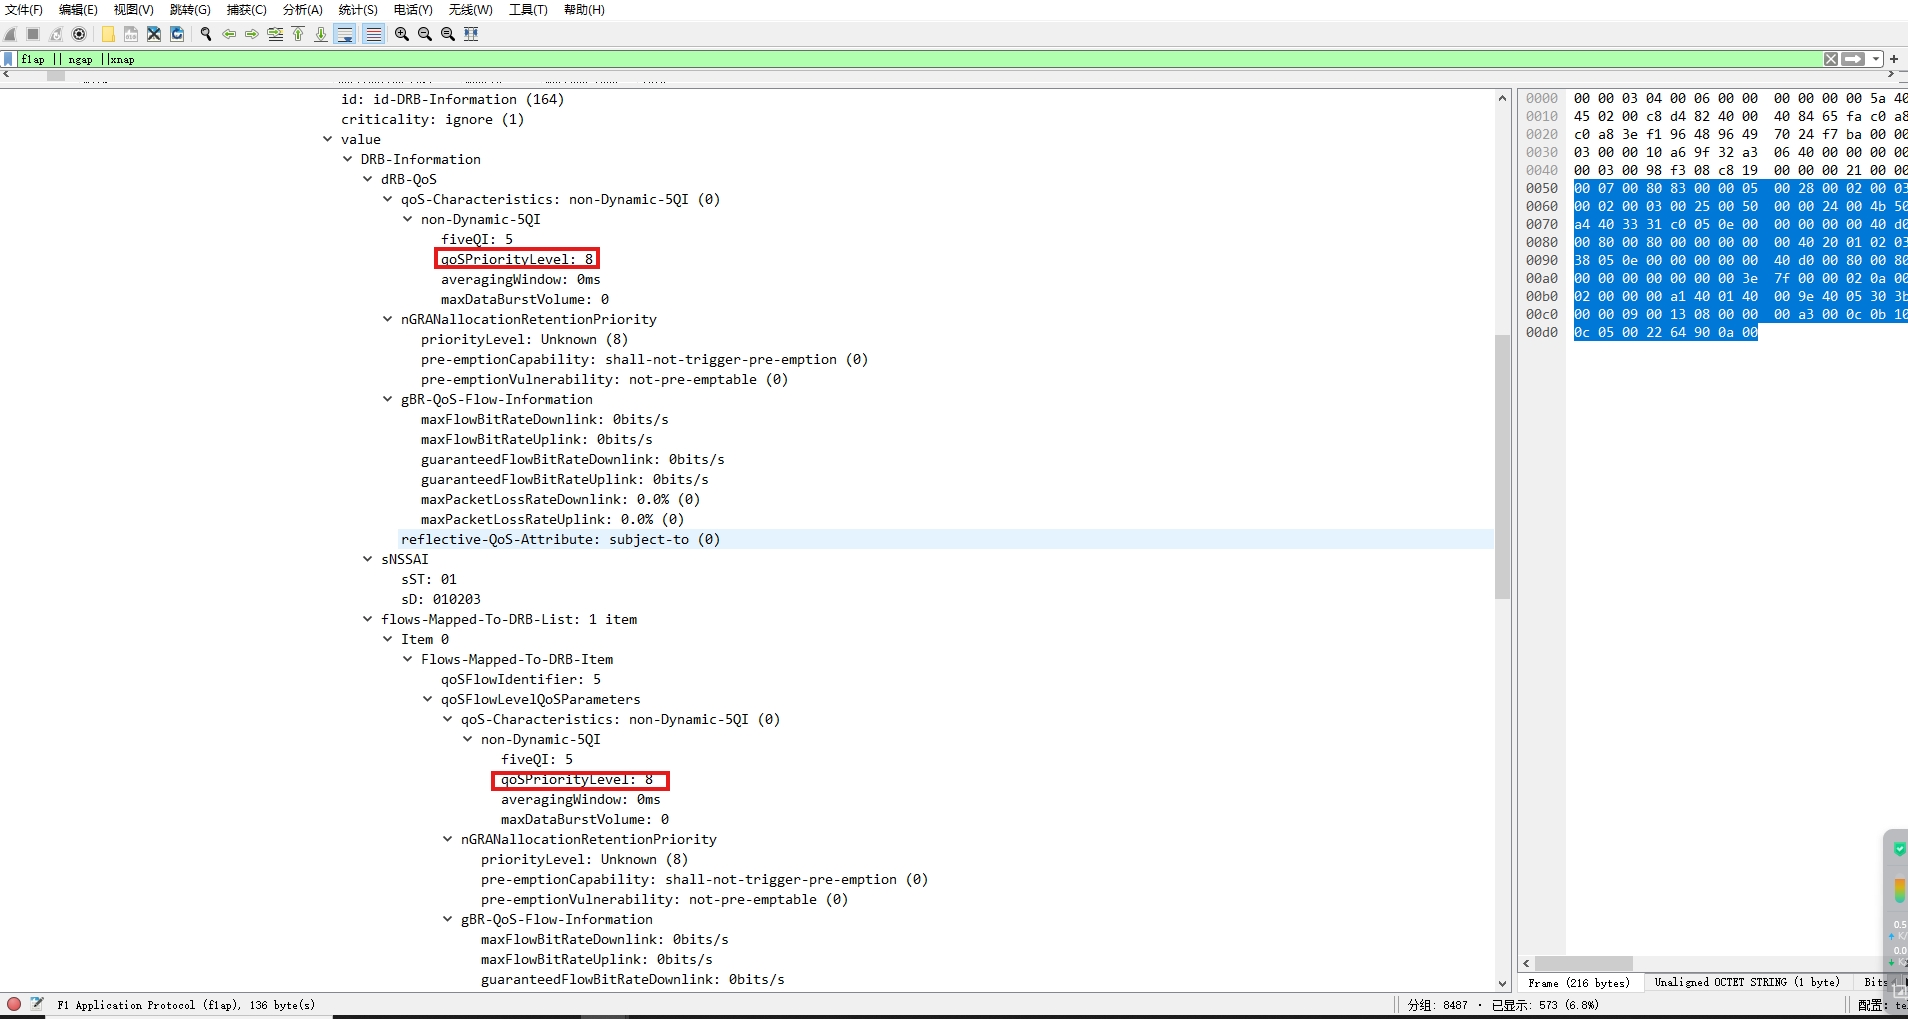Open the 分析(A) menu
This screenshot has height=1019, width=1908.
302,10
